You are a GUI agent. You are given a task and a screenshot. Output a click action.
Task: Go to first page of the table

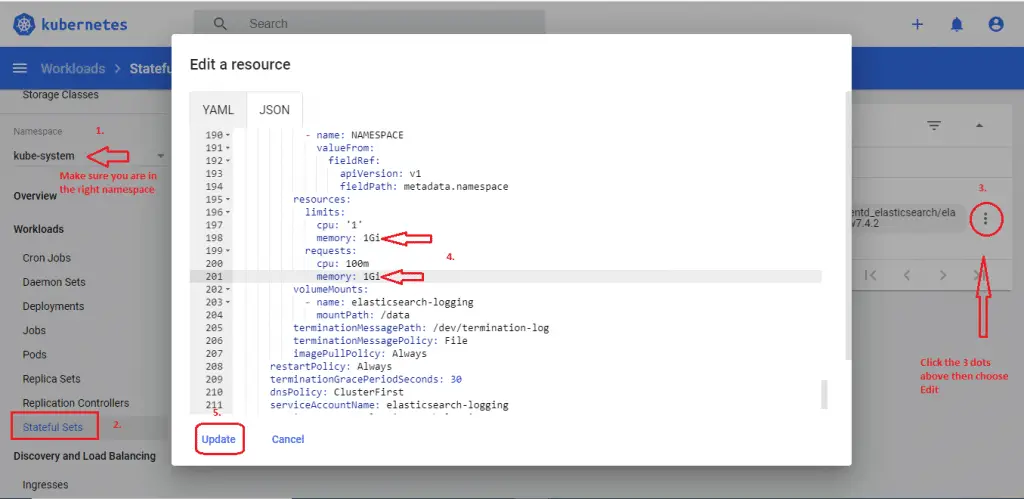click(x=871, y=275)
